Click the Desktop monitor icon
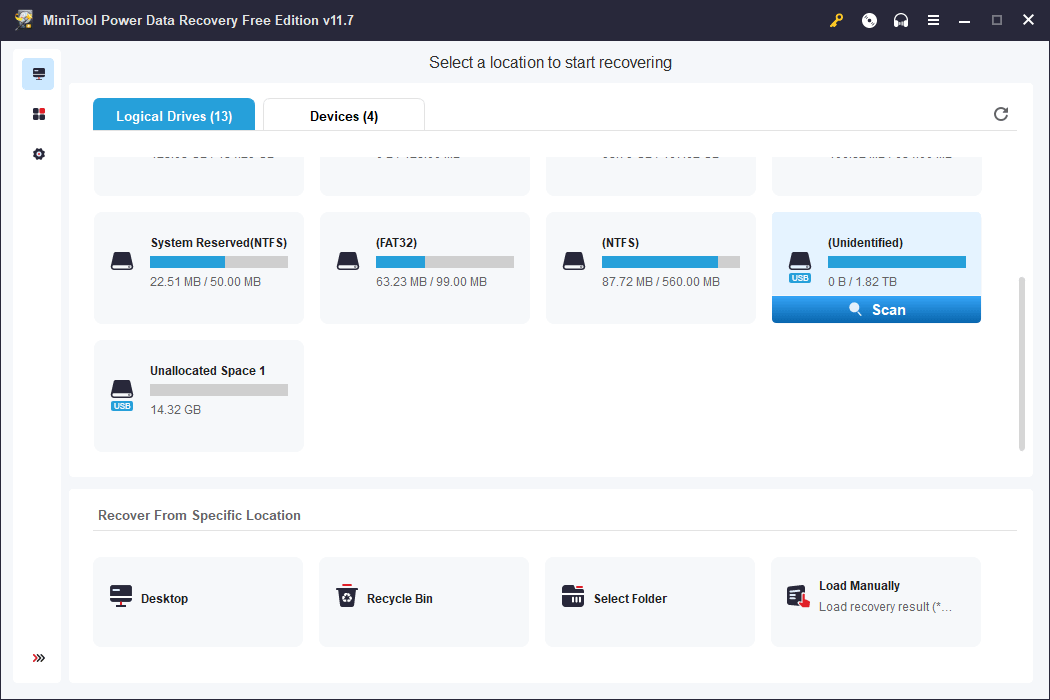This screenshot has width=1050, height=700. coord(121,596)
